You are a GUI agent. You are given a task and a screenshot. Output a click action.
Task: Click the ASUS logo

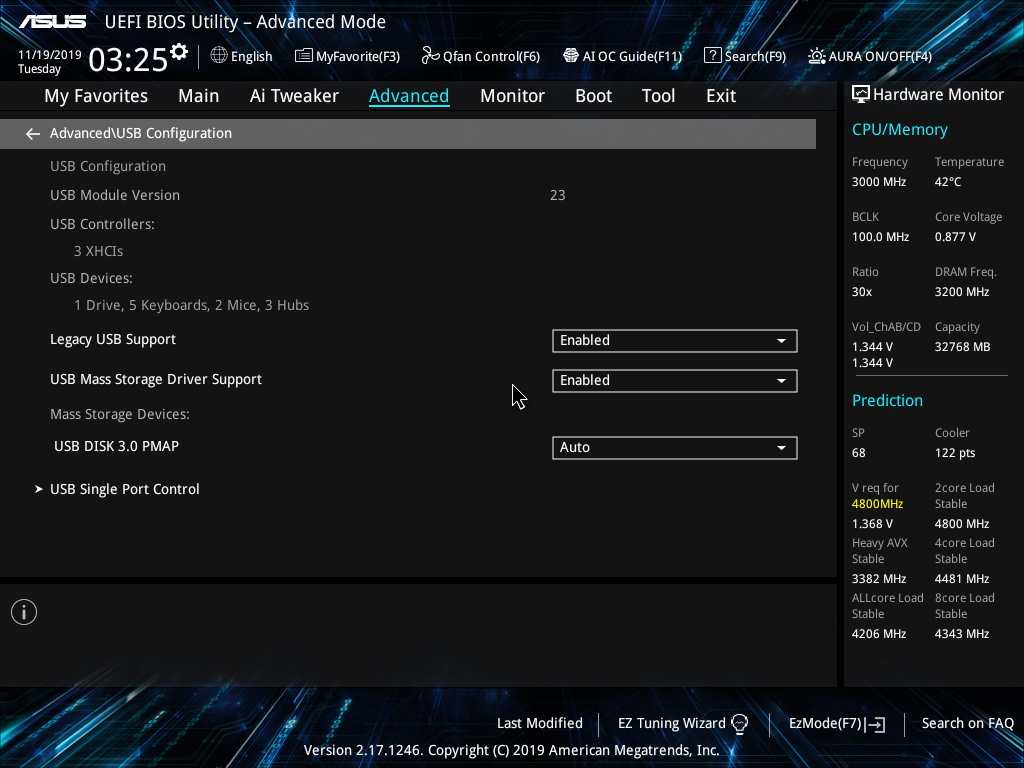[x=53, y=22]
